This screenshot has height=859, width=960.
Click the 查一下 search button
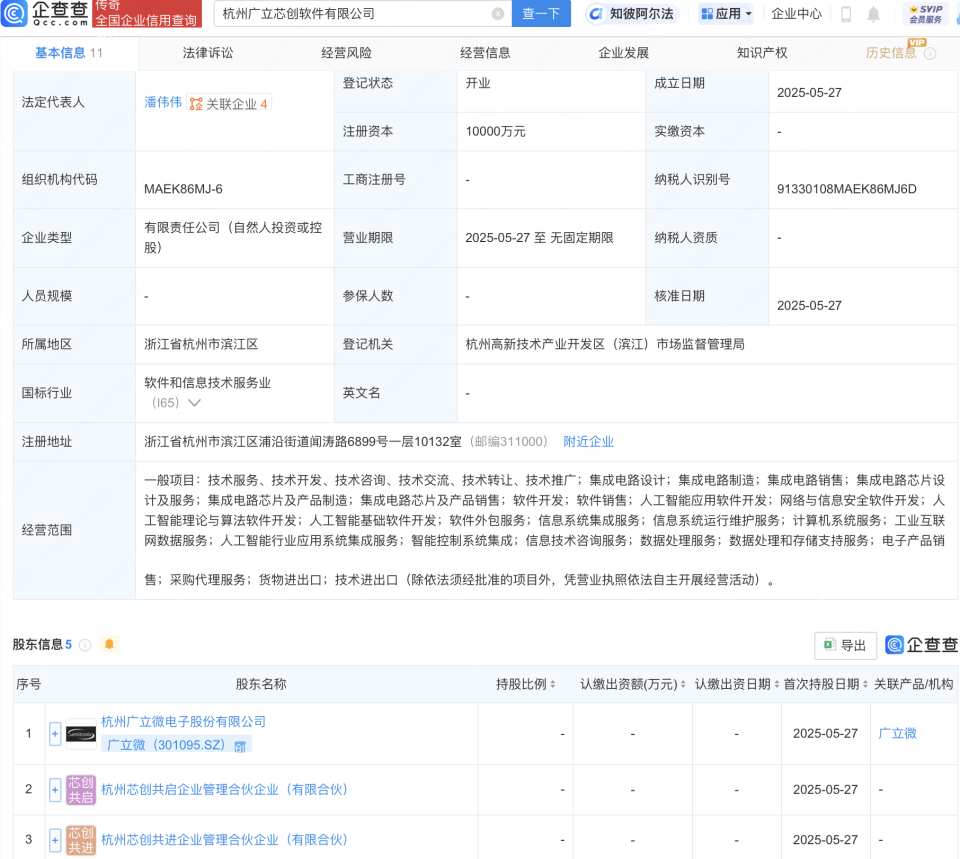[x=541, y=13]
